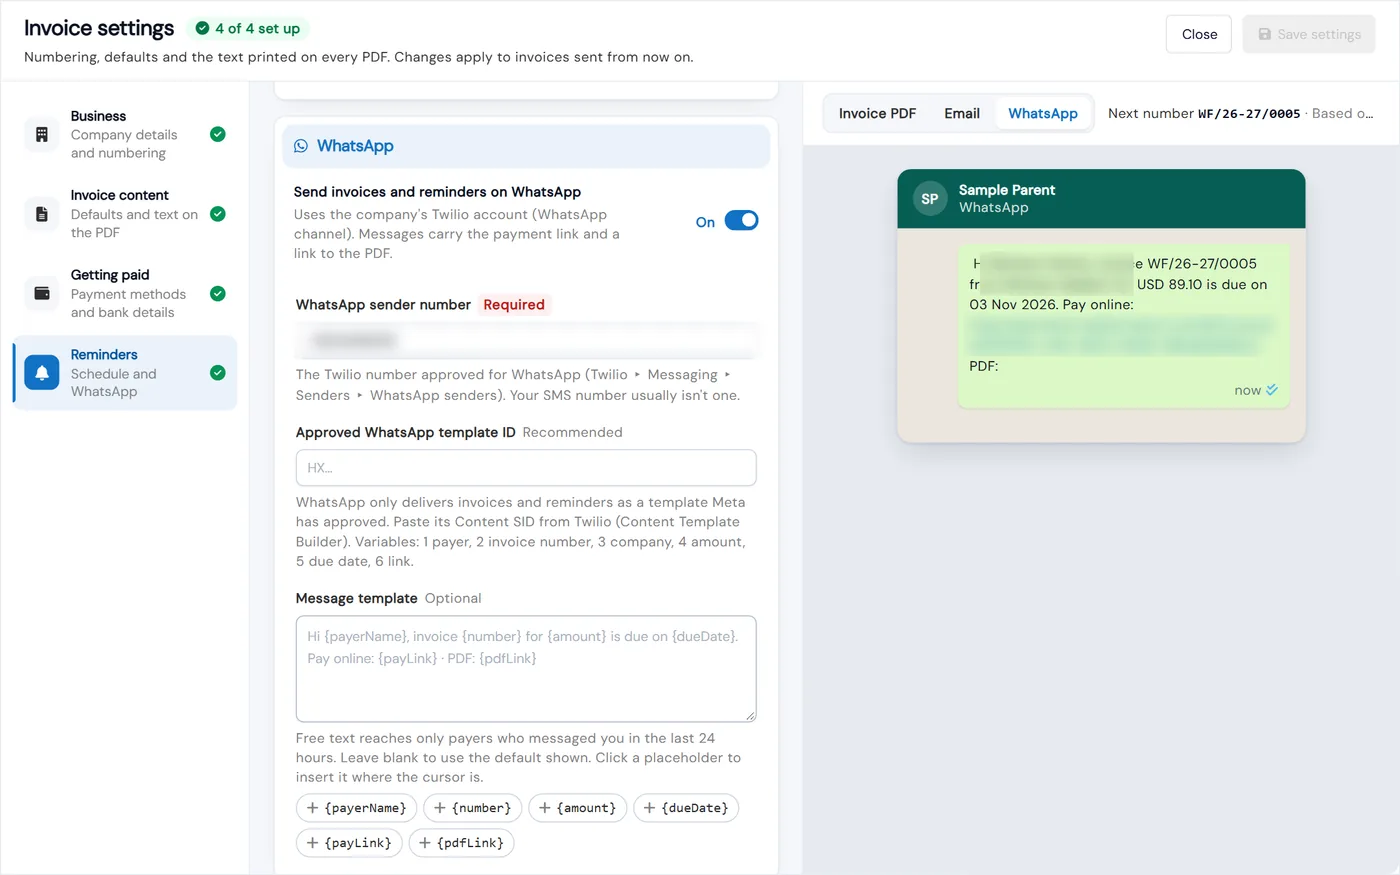Click the 4 of 4 set up badge
Screen dimensions: 1400x875
click(x=249, y=29)
